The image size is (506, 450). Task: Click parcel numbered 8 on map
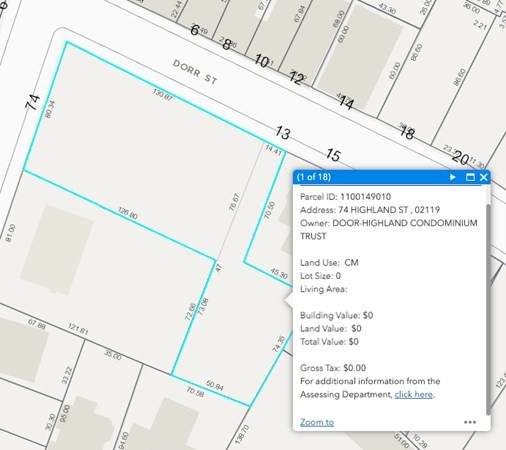click(x=227, y=45)
